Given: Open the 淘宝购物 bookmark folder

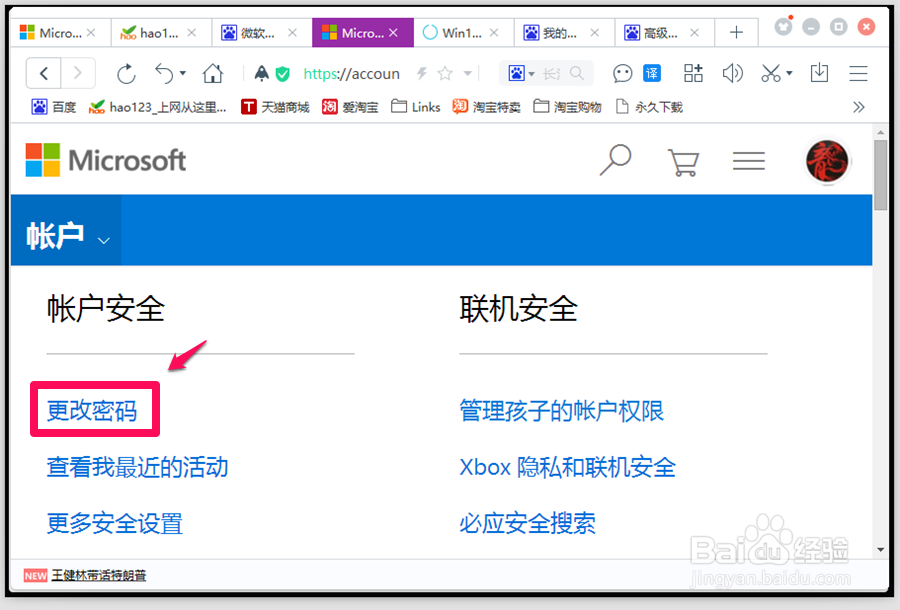Looking at the screenshot, I should [x=567, y=107].
